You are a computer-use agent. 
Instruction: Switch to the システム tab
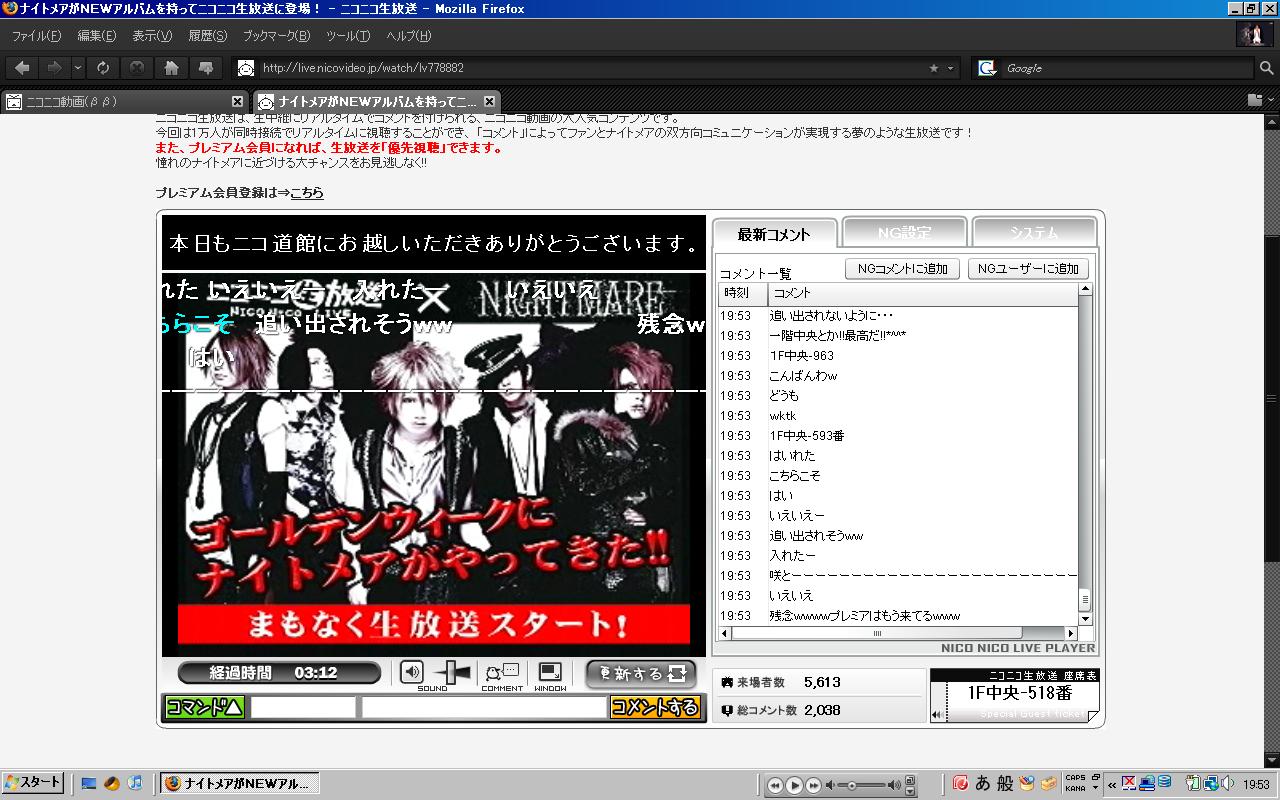pyautogui.click(x=1034, y=232)
